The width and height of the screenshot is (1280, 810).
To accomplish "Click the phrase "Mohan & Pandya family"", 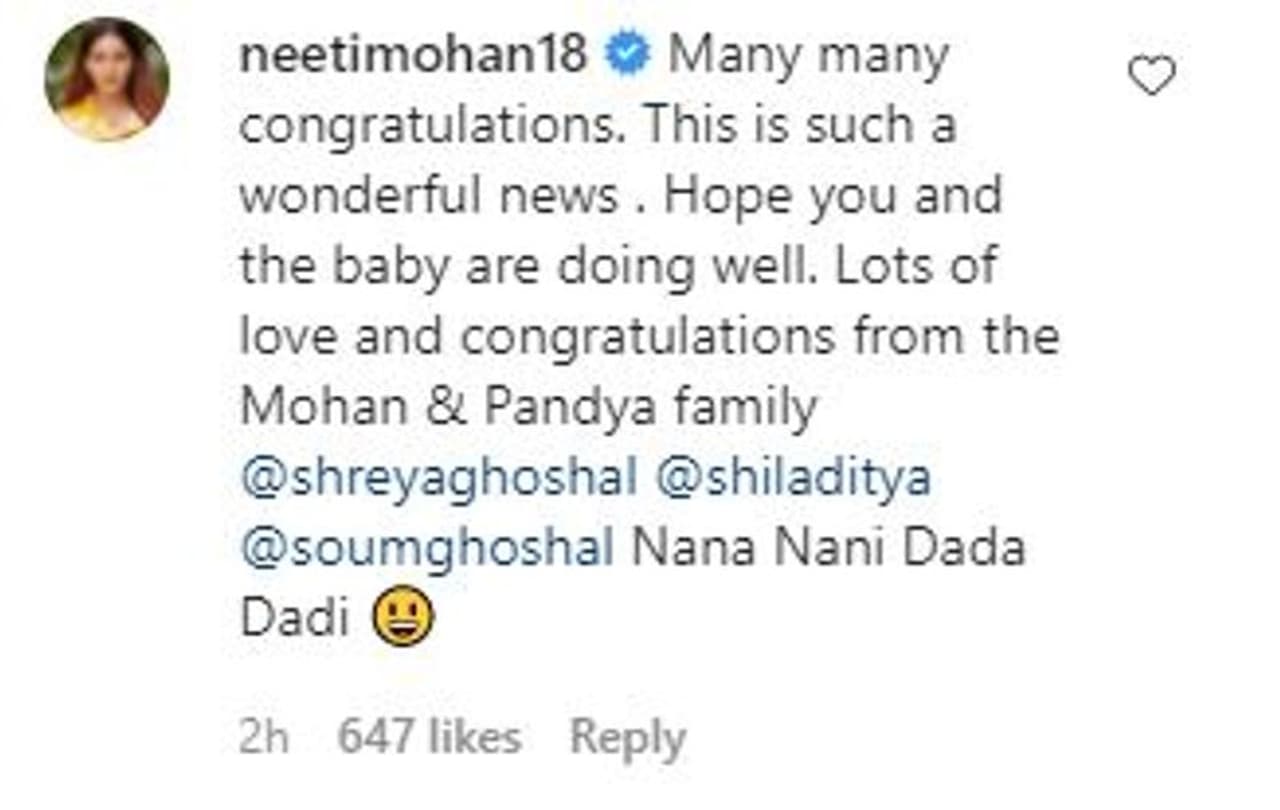I will tap(528, 408).
